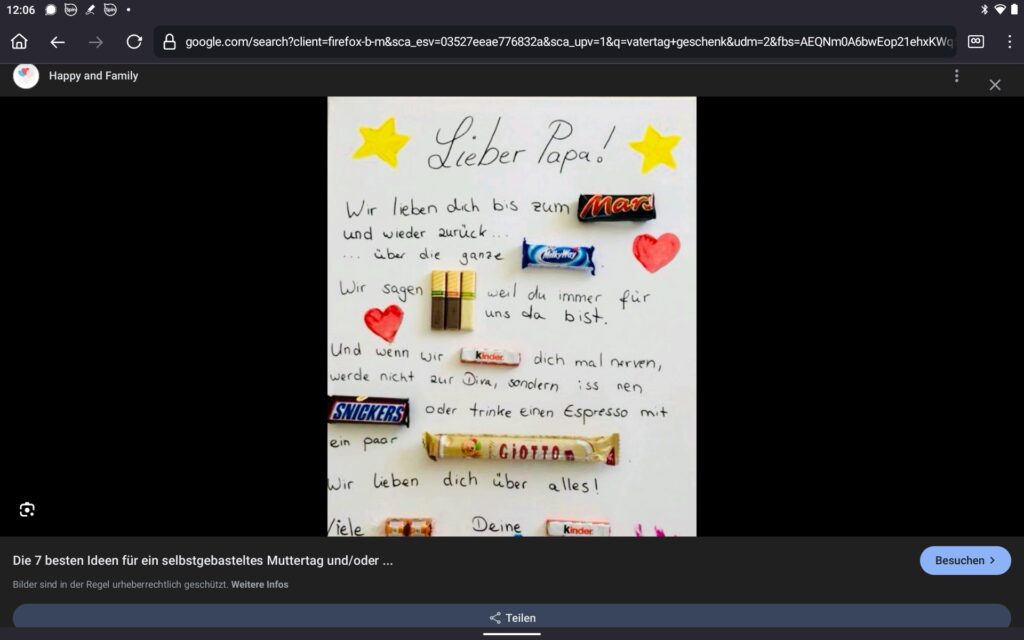This screenshot has height=640, width=1024.
Task: Search image with Google Lens icon
Action: point(27,509)
